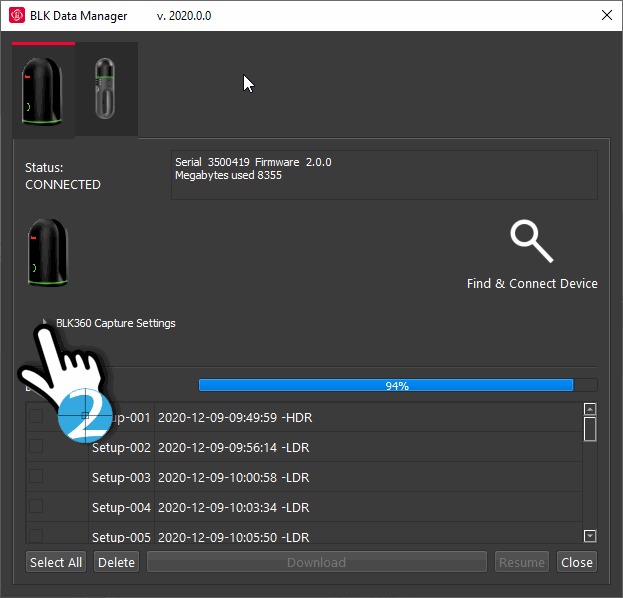Click the connected BLK360 device image

[48, 252]
